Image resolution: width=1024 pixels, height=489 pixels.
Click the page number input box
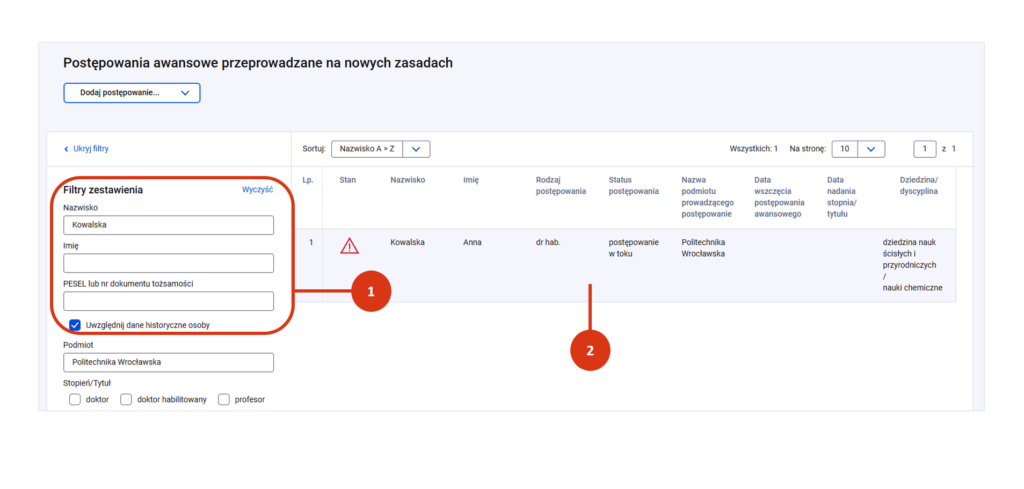925,149
